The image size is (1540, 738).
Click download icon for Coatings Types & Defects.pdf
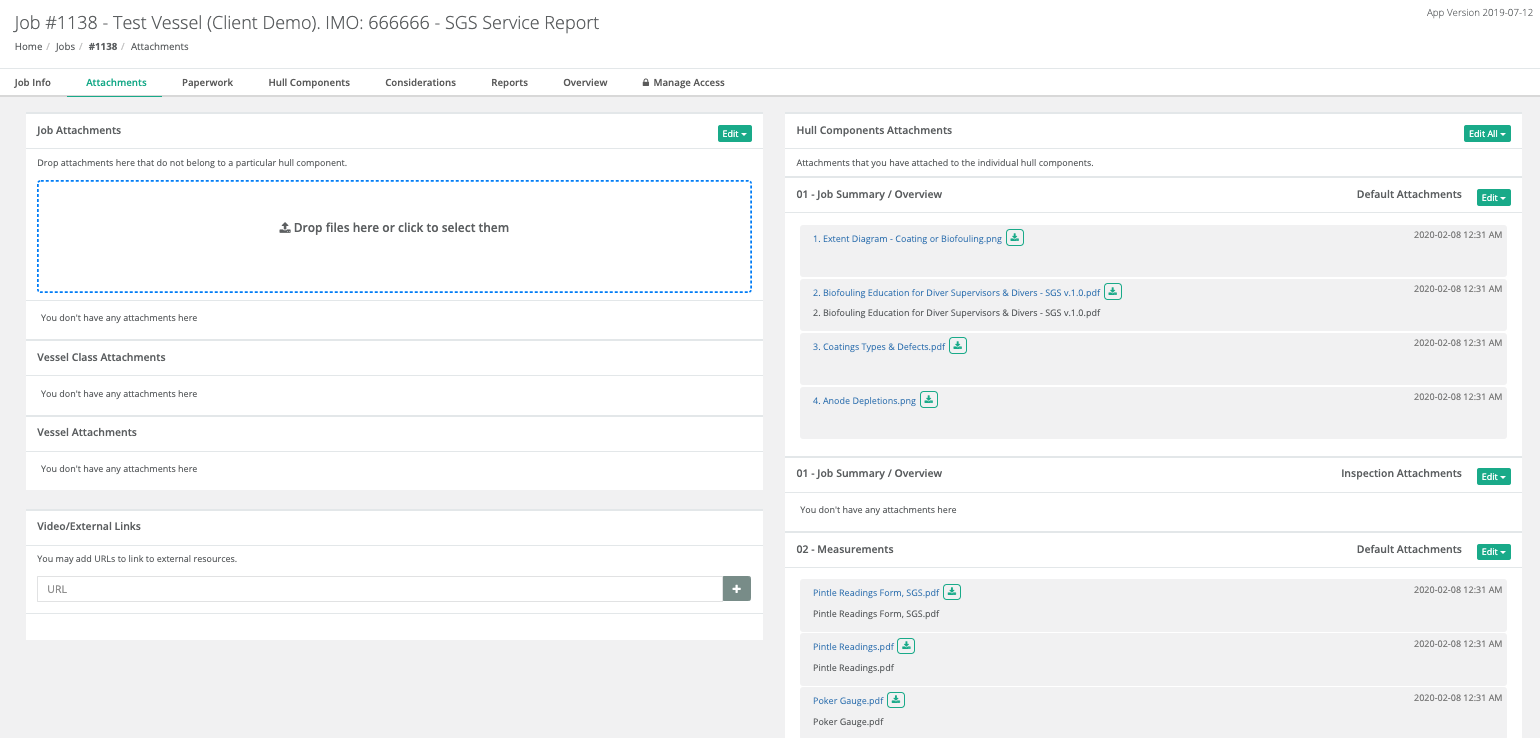coord(958,346)
